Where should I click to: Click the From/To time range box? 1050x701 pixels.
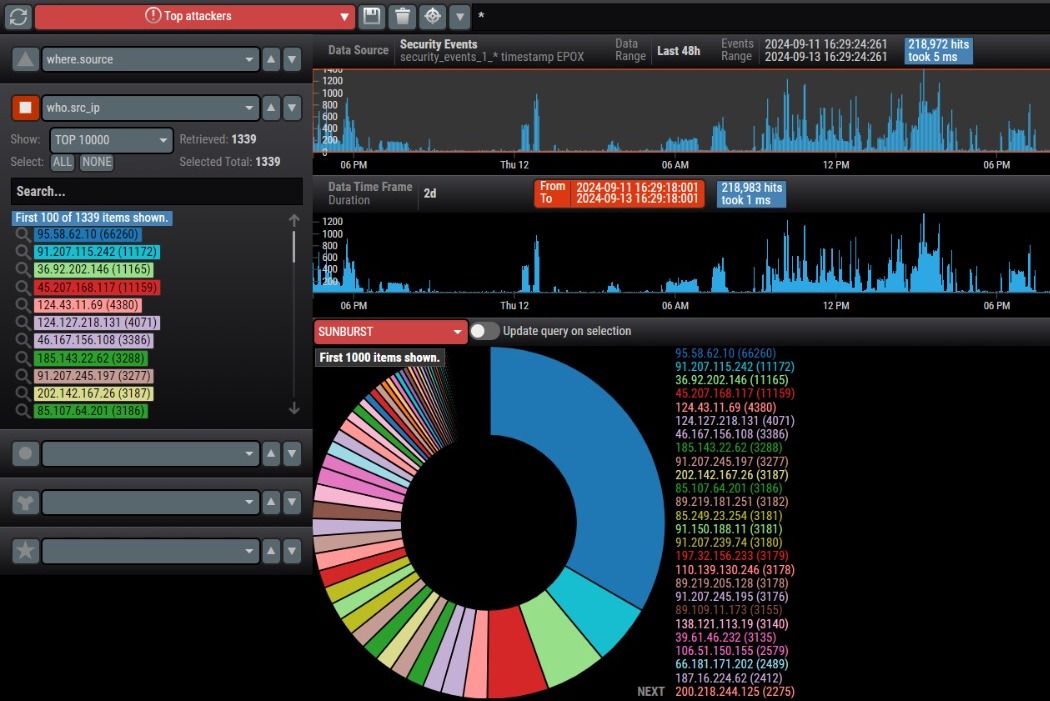[619, 193]
